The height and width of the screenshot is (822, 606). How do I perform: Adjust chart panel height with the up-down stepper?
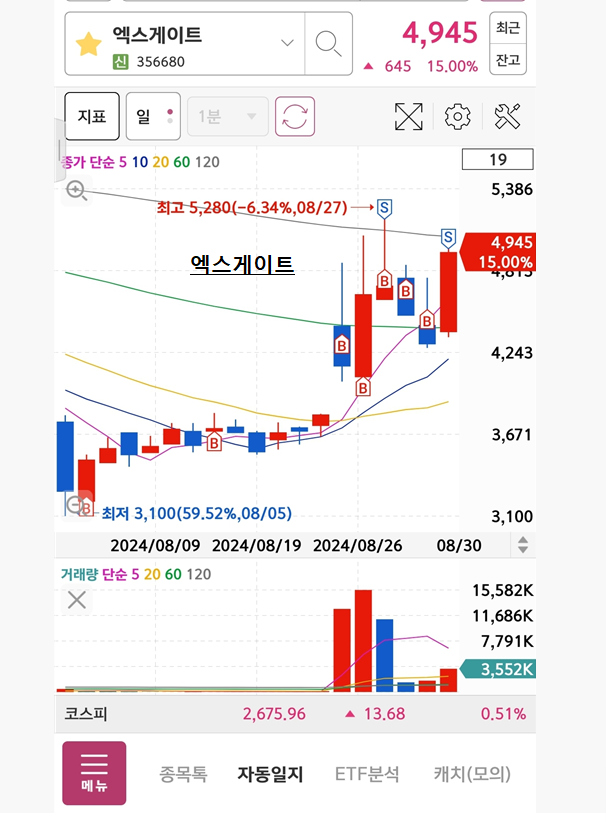pyautogui.click(x=523, y=545)
